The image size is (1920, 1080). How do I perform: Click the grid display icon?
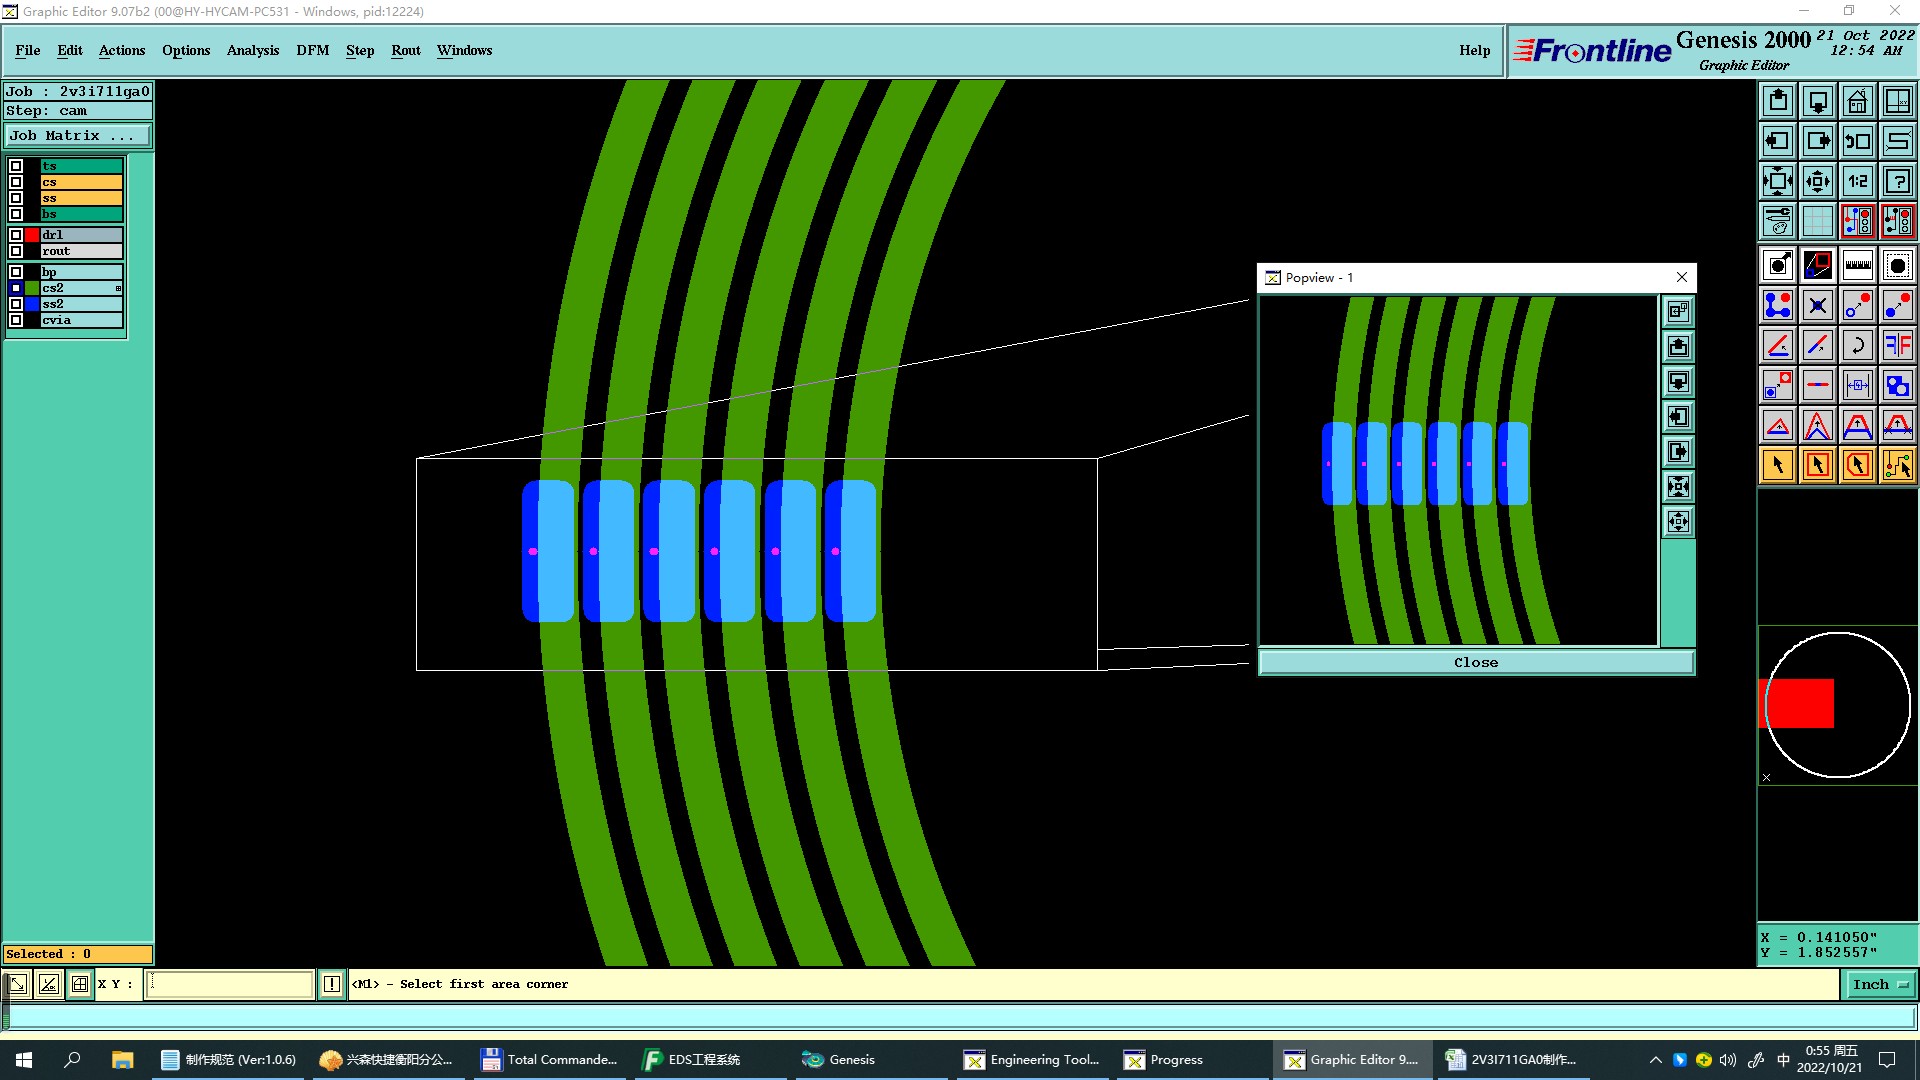coord(1817,221)
